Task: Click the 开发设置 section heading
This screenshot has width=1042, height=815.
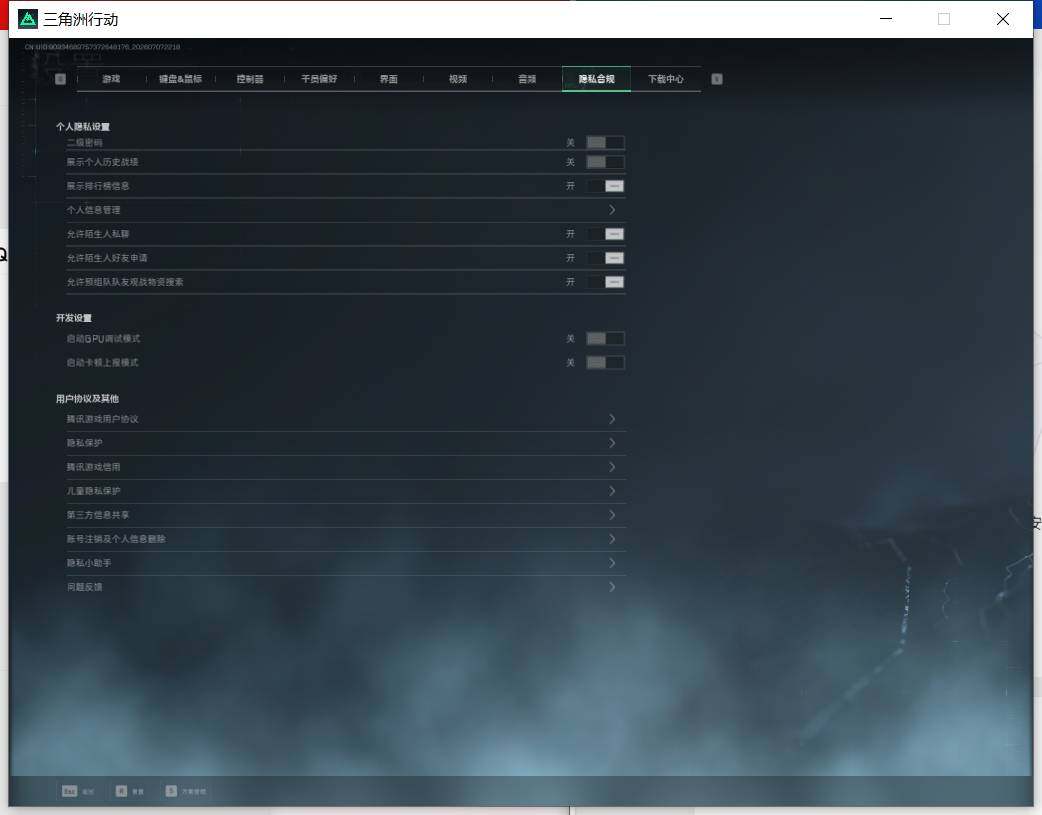Action: click(x=74, y=318)
